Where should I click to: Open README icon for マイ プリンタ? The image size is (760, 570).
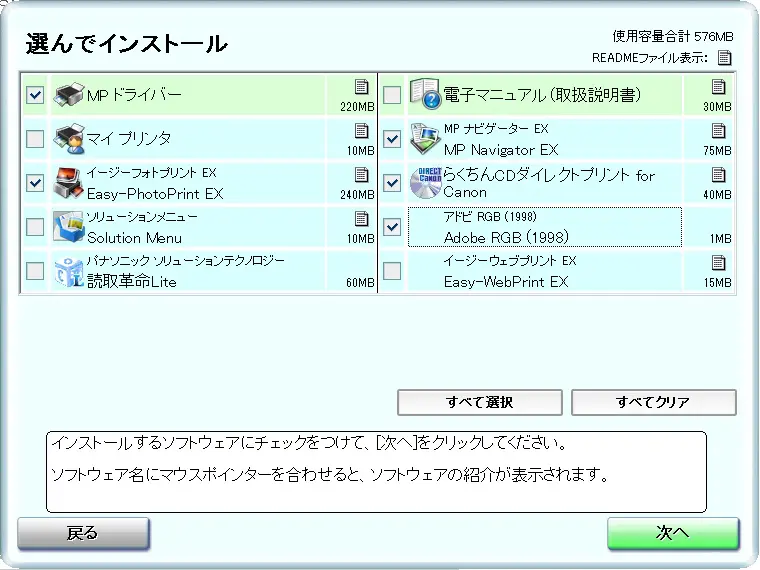(x=362, y=130)
